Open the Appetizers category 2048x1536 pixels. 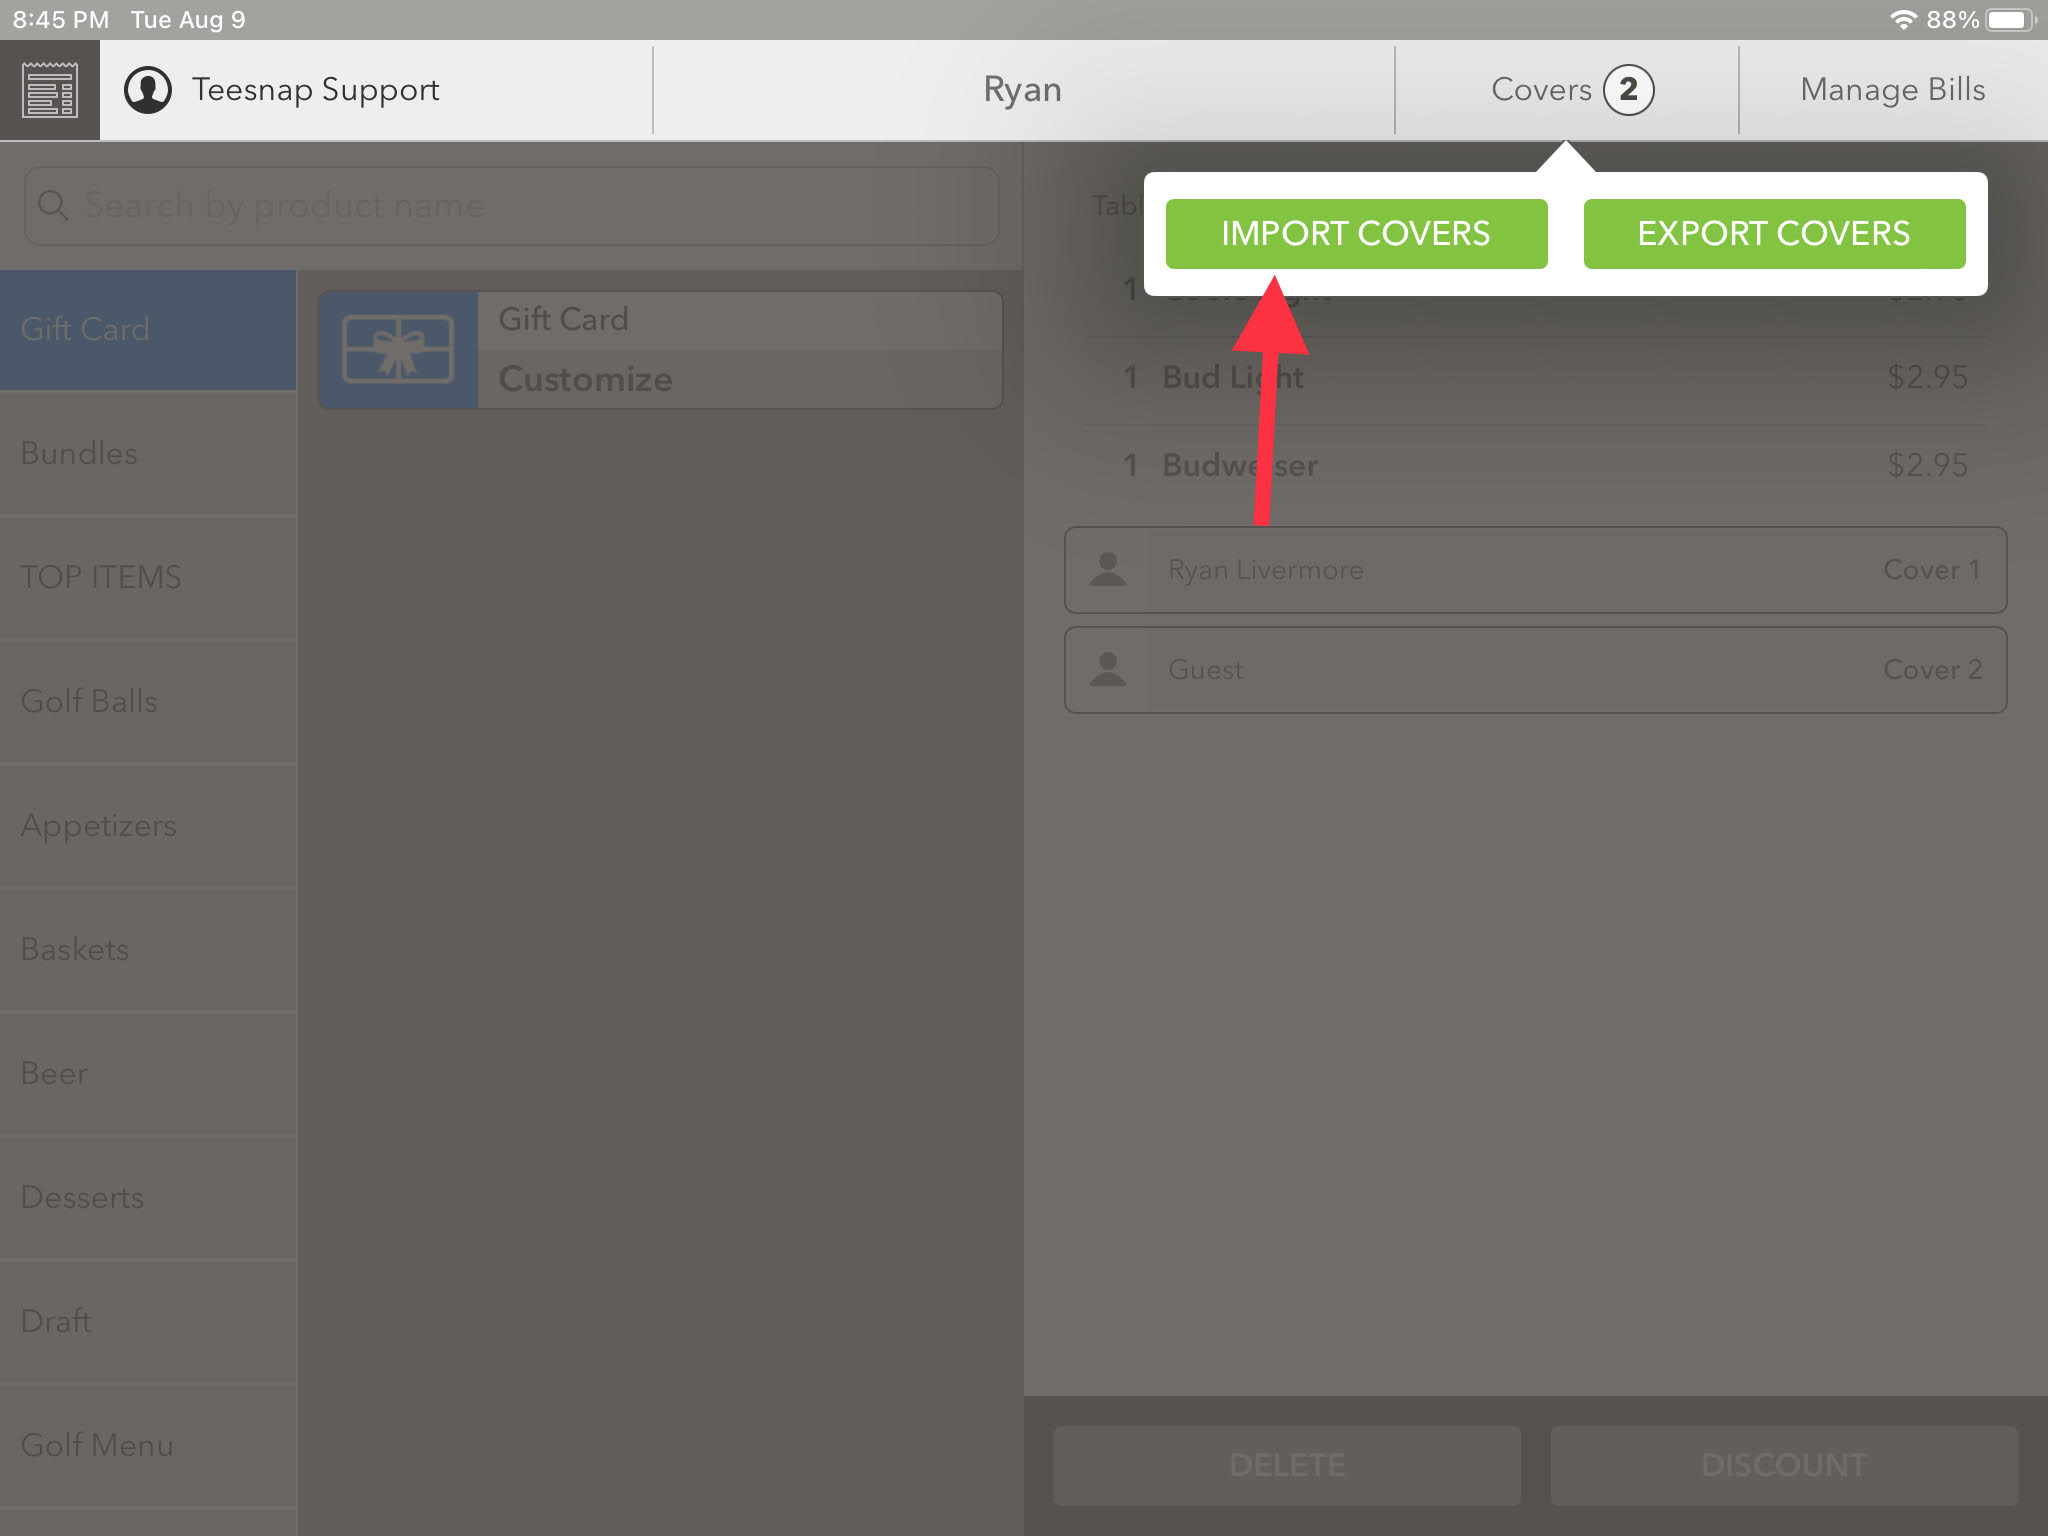[148, 826]
